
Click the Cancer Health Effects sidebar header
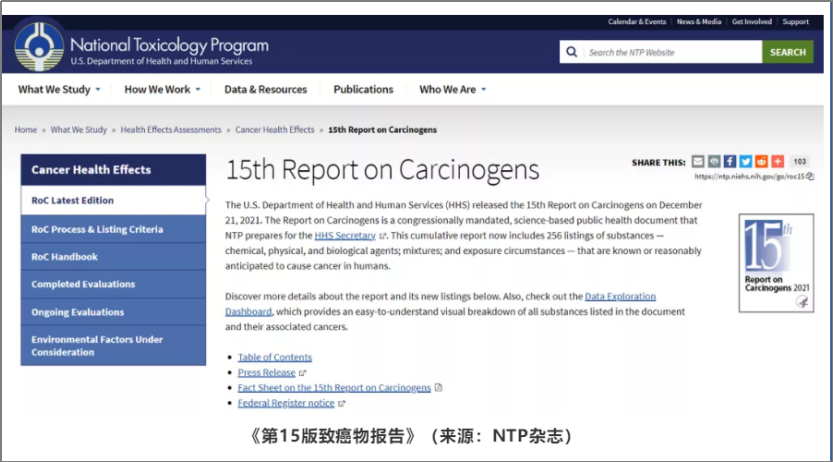[113, 170]
